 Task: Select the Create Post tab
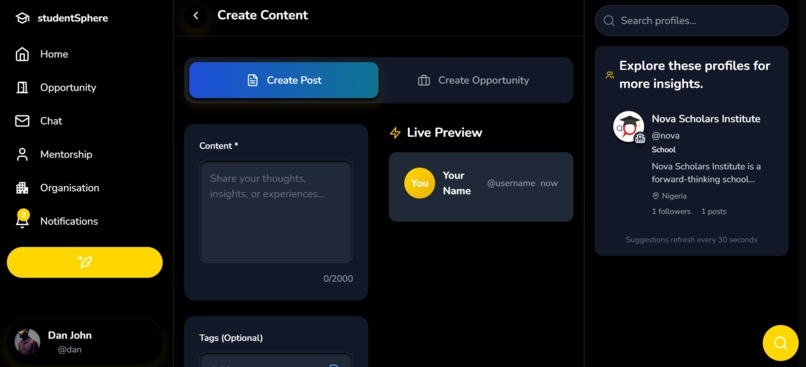pos(284,80)
